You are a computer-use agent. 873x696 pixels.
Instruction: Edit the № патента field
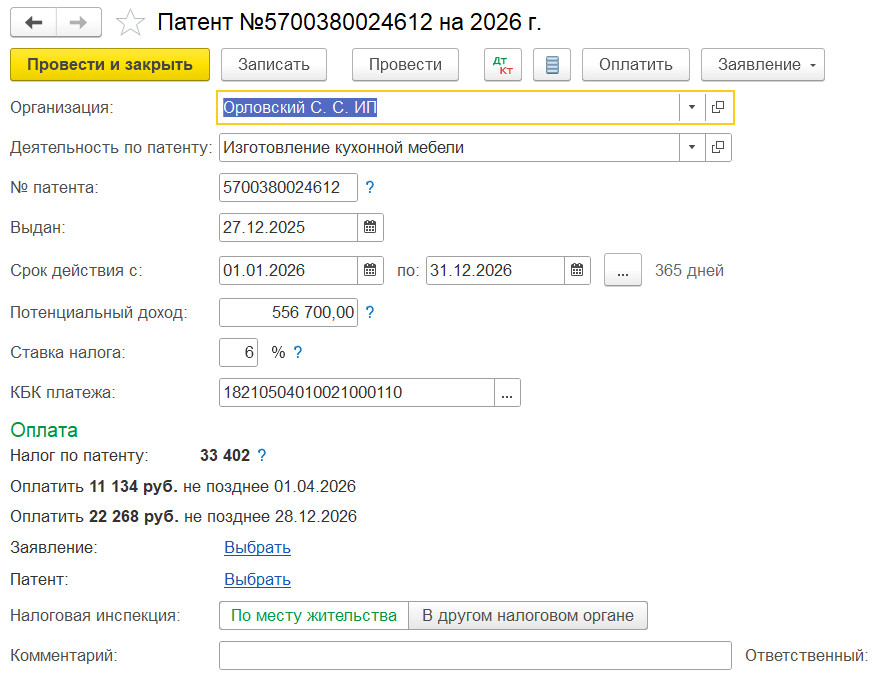(288, 187)
